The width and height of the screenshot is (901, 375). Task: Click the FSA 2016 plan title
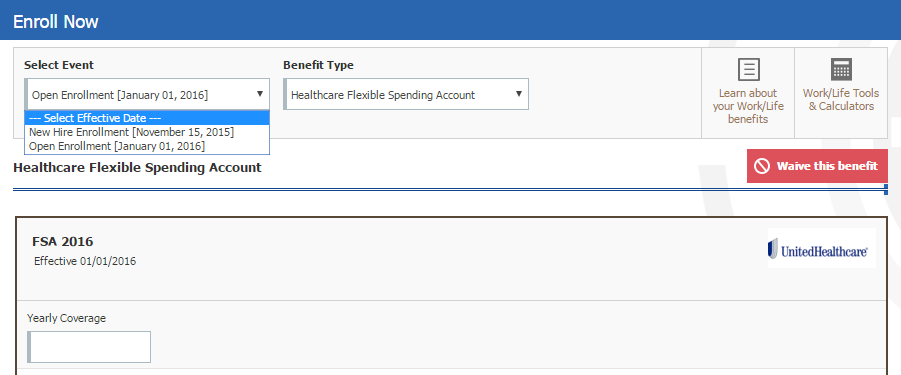pyautogui.click(x=63, y=241)
